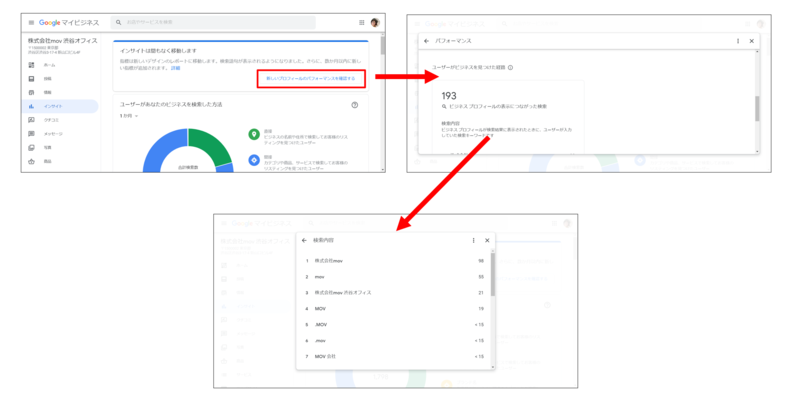Click 新しいプロフィールのパフォーマンスを確認する link
The image size is (800, 402).
[311, 79]
